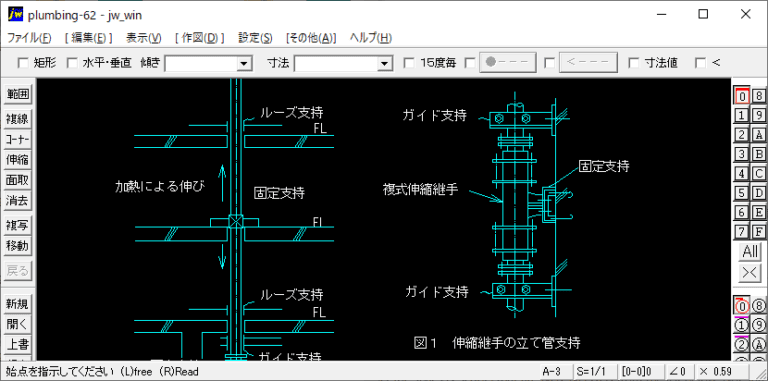Select circled layer group 0
The image size is (768, 381).
[742, 307]
